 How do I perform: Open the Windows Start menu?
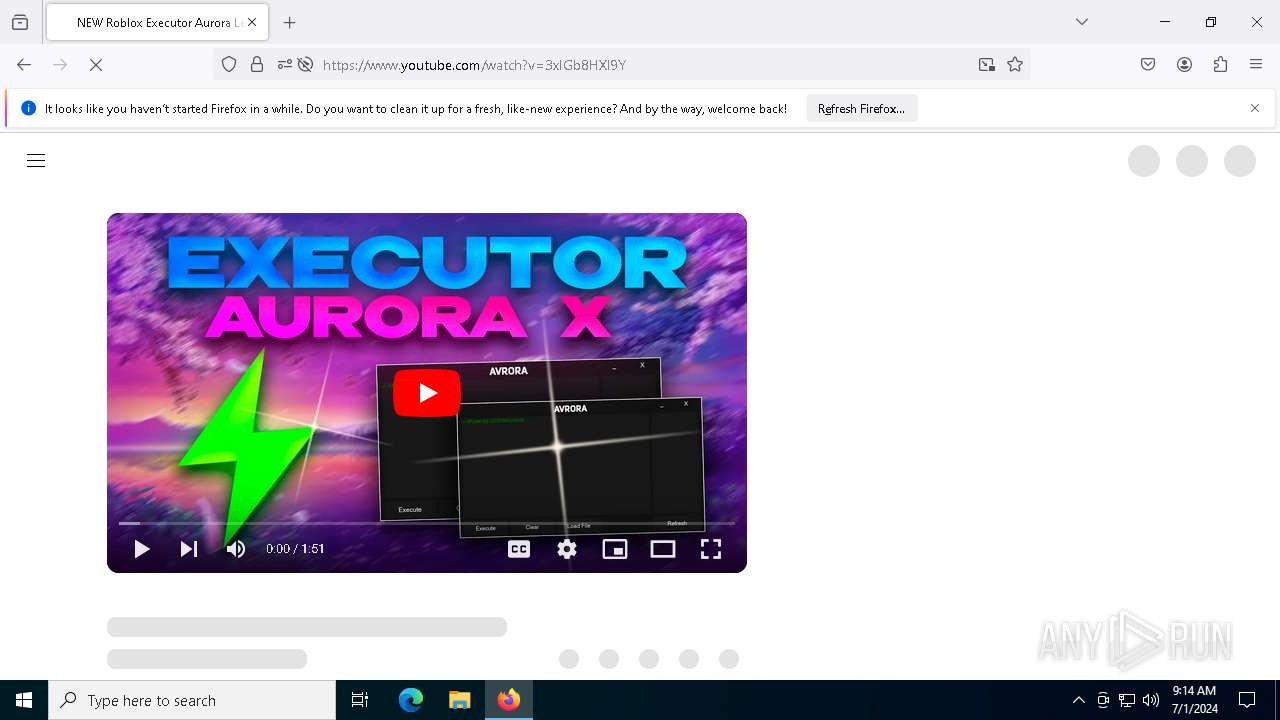tap(24, 700)
